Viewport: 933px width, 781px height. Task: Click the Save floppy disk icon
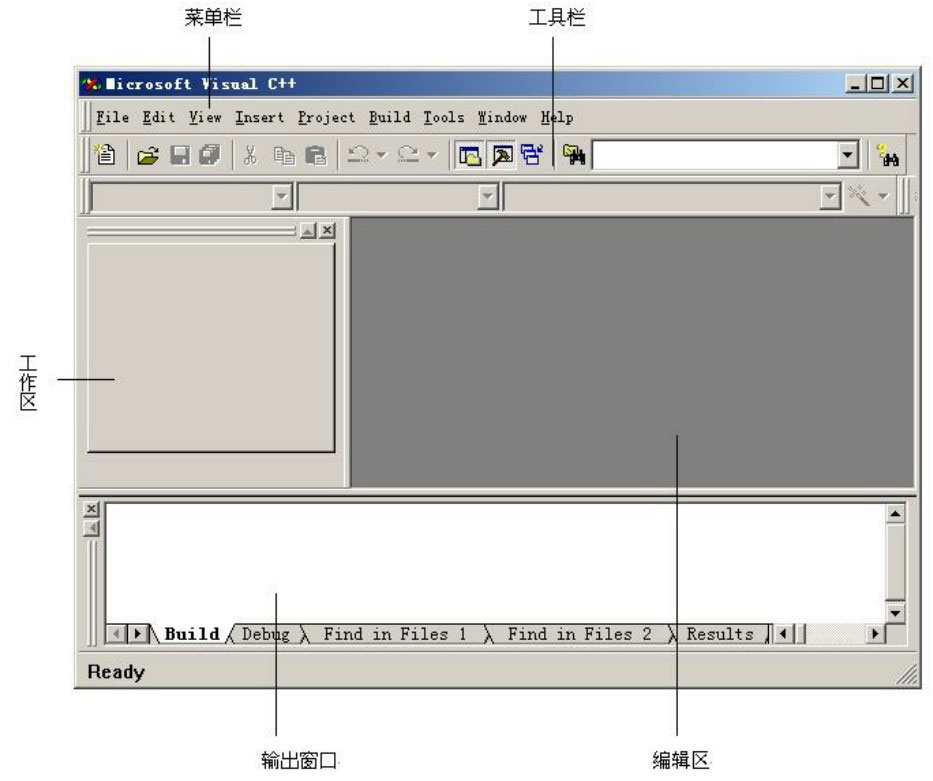click(180, 156)
